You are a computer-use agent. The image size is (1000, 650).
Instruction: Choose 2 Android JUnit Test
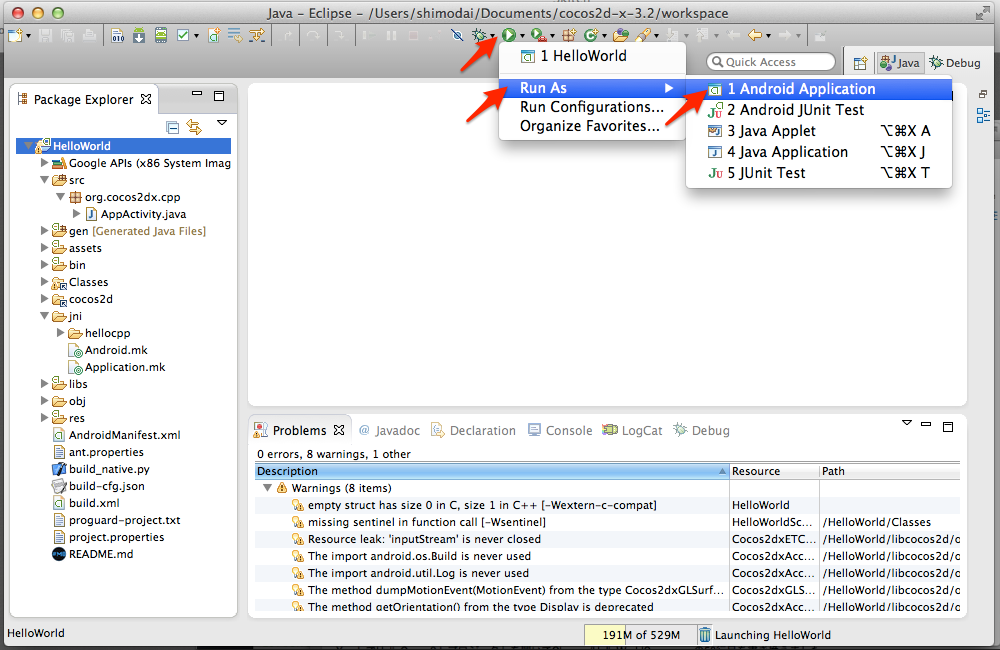pyautogui.click(x=819, y=110)
